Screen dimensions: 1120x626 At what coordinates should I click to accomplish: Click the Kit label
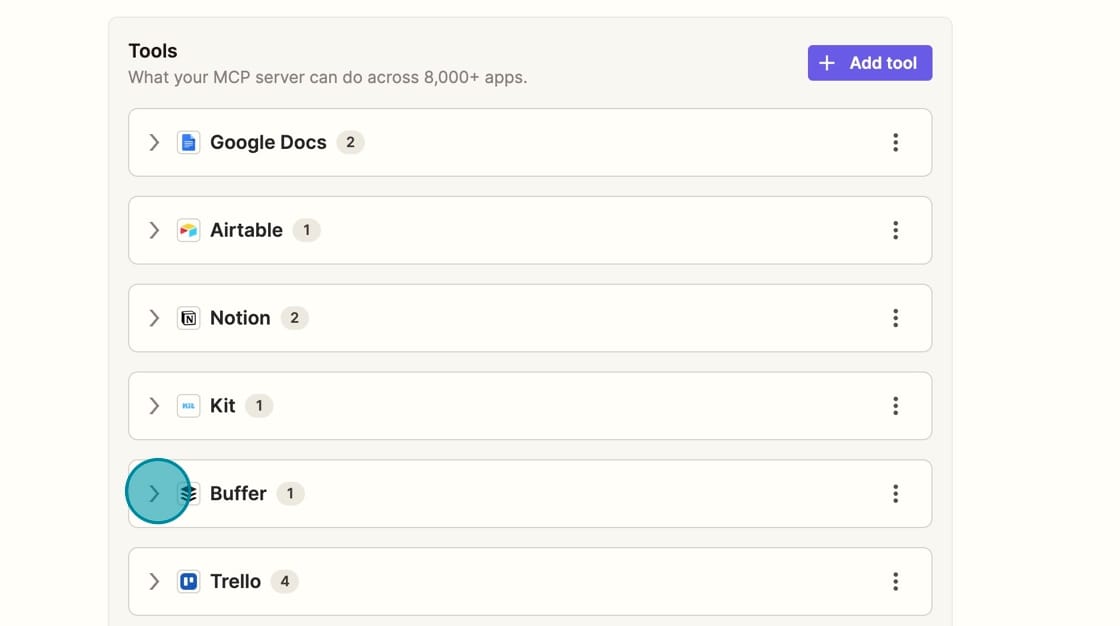(x=222, y=406)
